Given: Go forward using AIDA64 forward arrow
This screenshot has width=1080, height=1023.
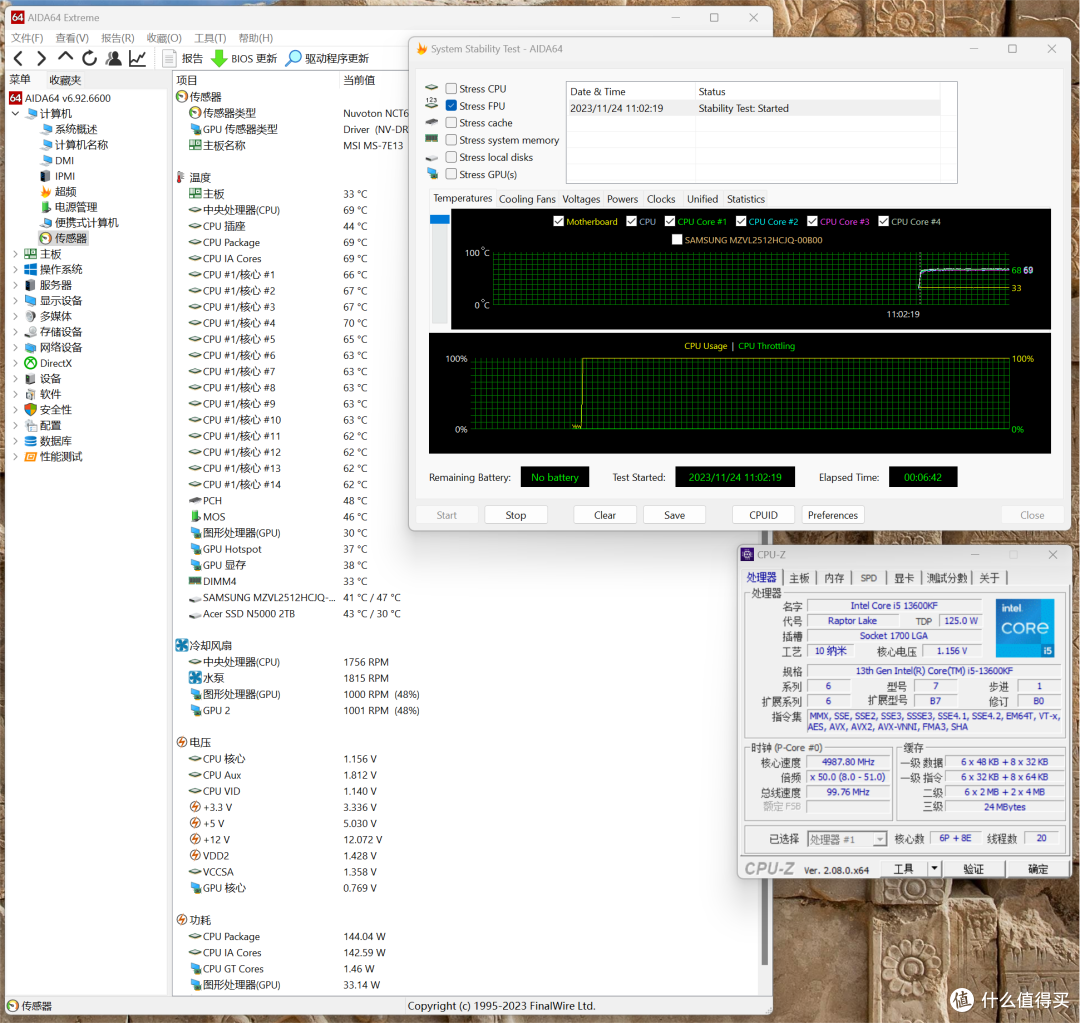Looking at the screenshot, I should (x=41, y=59).
